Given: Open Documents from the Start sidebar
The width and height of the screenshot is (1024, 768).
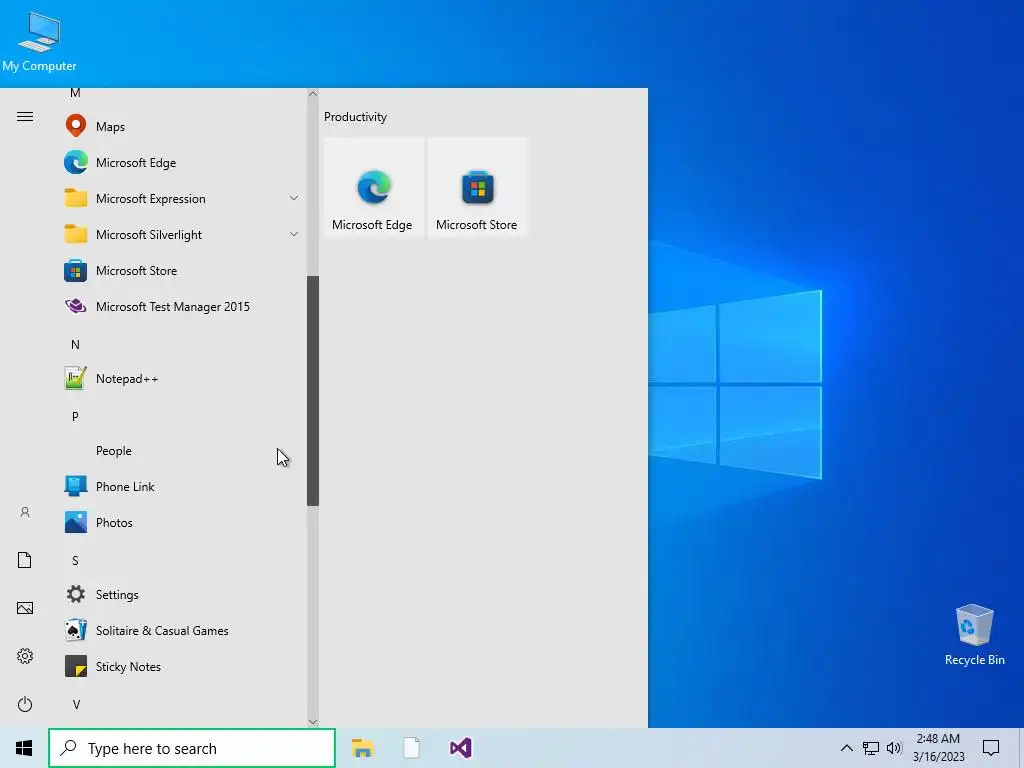Looking at the screenshot, I should coord(25,560).
